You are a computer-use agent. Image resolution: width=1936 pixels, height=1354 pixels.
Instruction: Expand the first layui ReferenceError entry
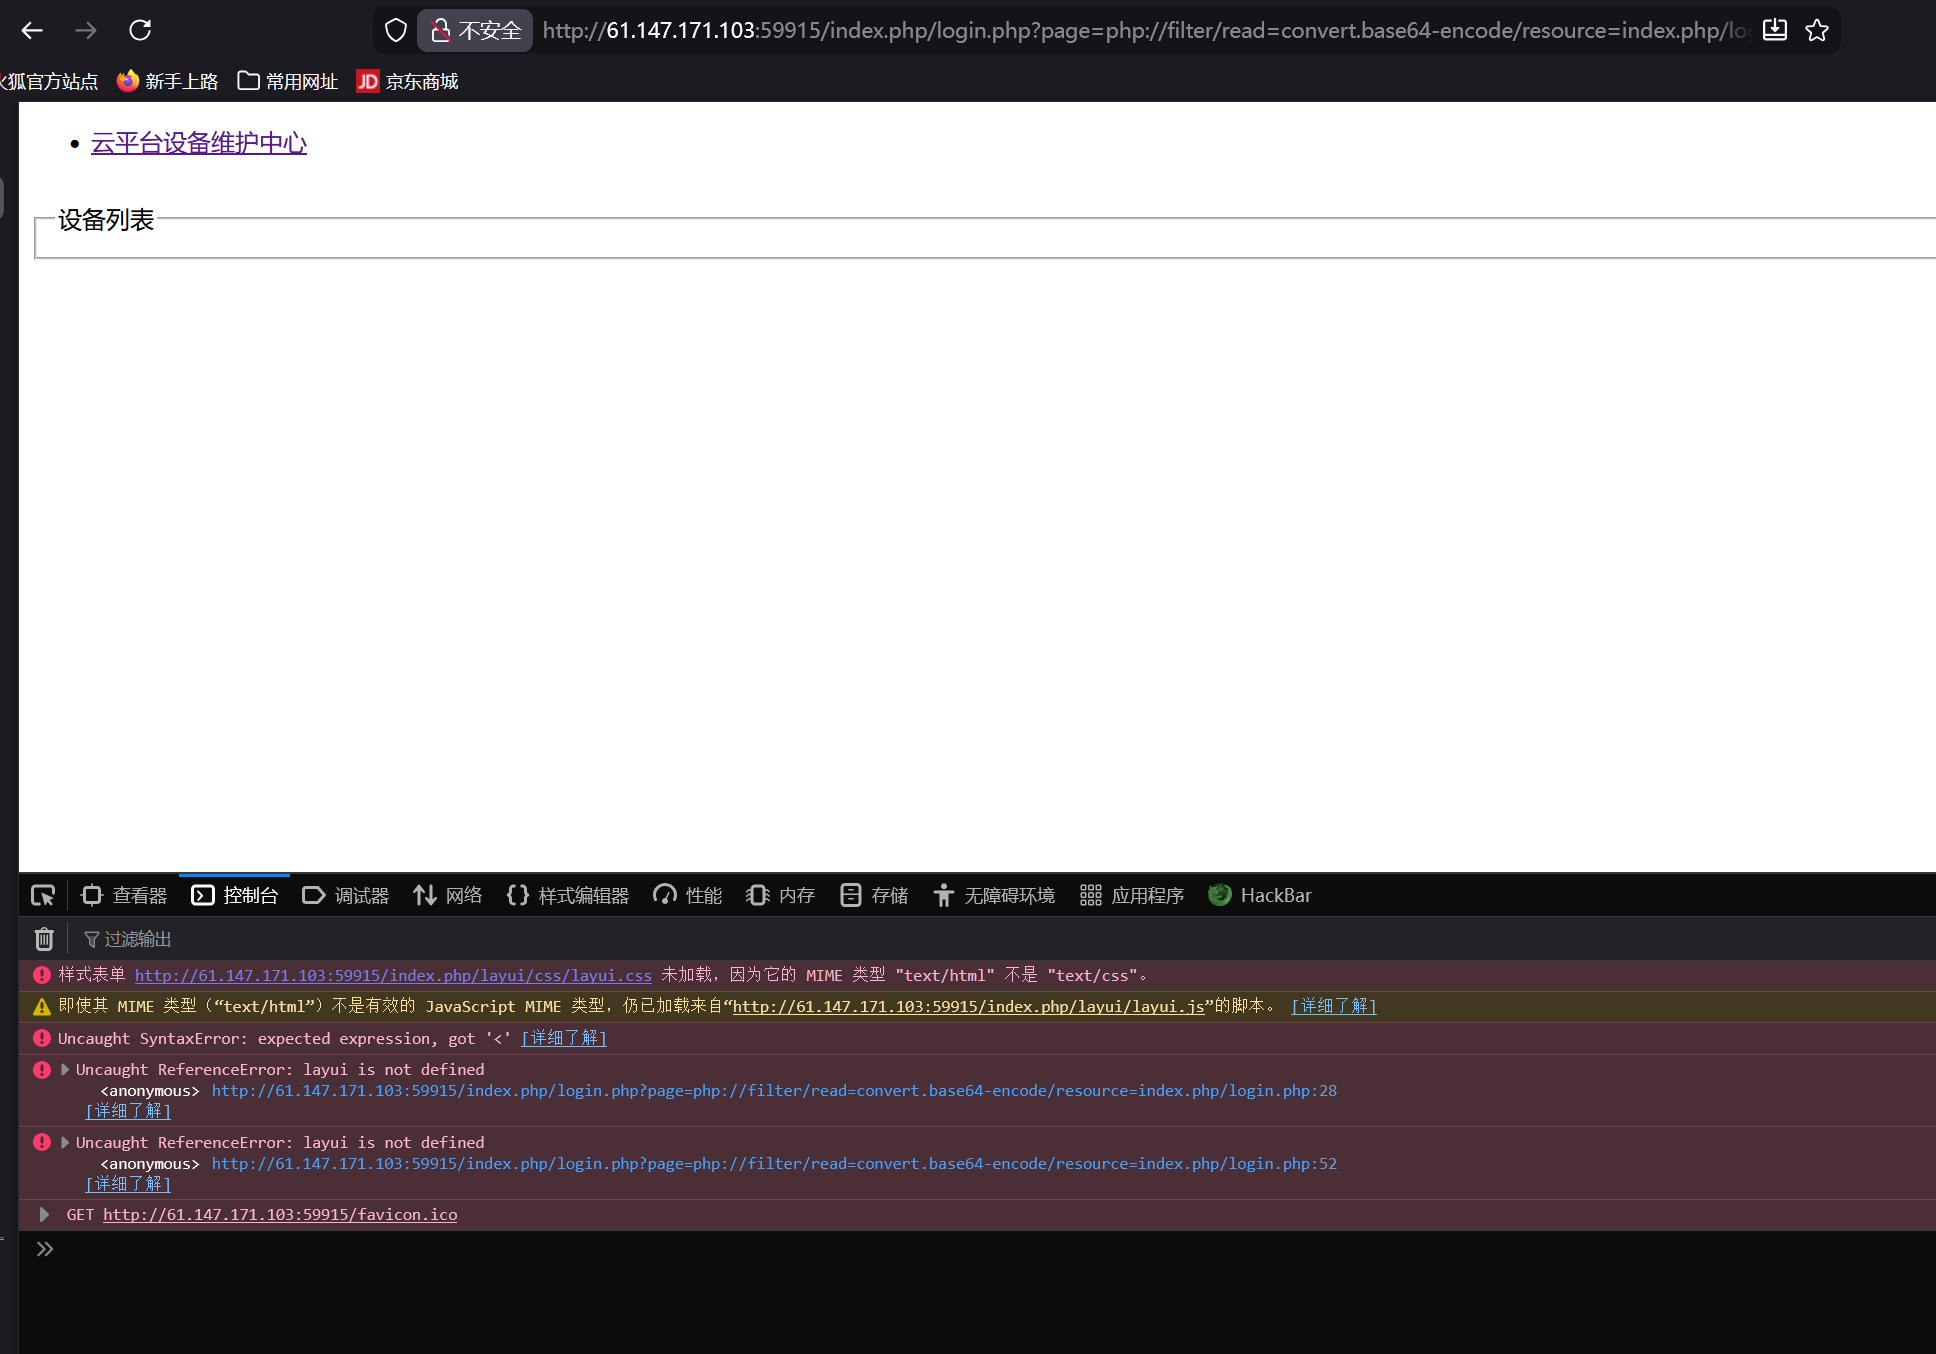point(65,1069)
